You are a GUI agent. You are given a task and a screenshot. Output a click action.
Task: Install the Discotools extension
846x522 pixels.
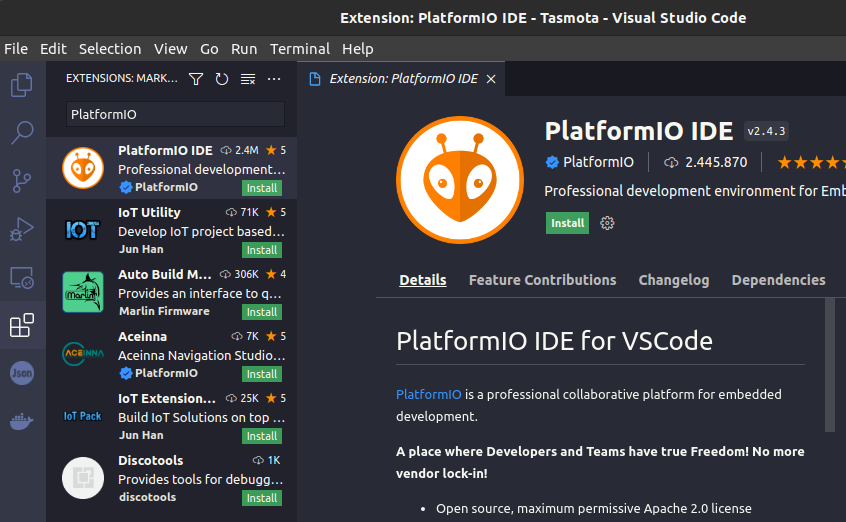click(262, 498)
